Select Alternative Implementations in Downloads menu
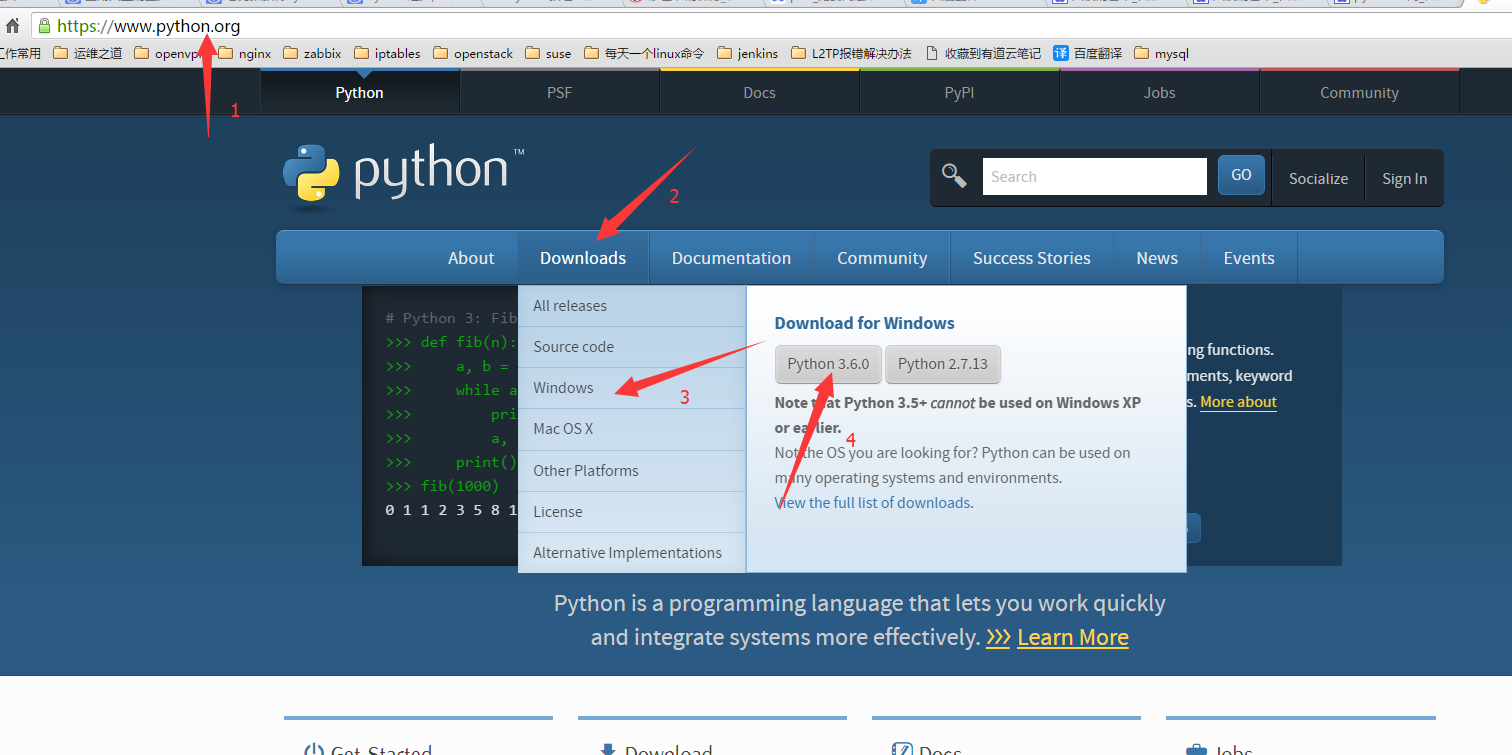This screenshot has height=755, width=1512. tap(632, 553)
